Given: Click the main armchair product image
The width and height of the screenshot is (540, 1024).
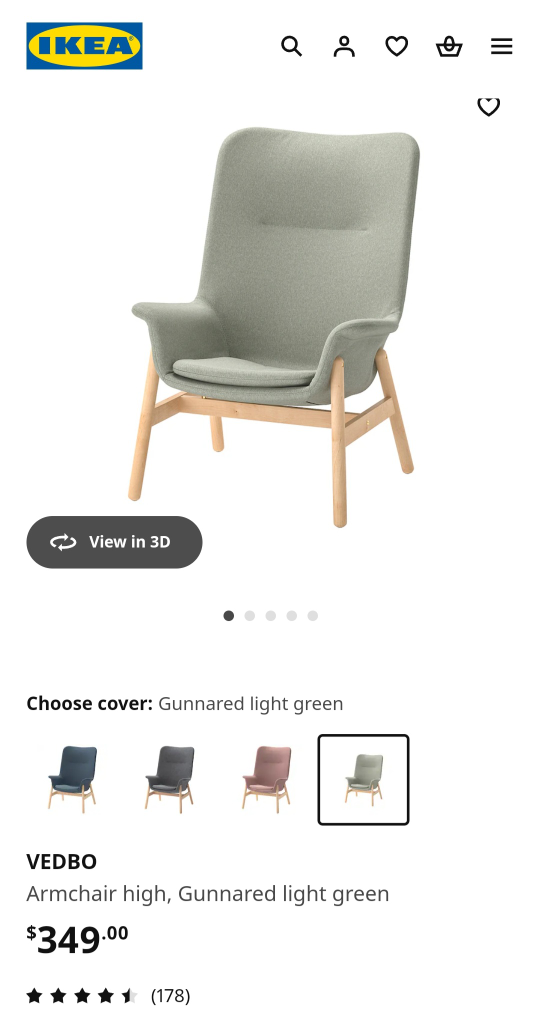Looking at the screenshot, I should (x=274, y=327).
